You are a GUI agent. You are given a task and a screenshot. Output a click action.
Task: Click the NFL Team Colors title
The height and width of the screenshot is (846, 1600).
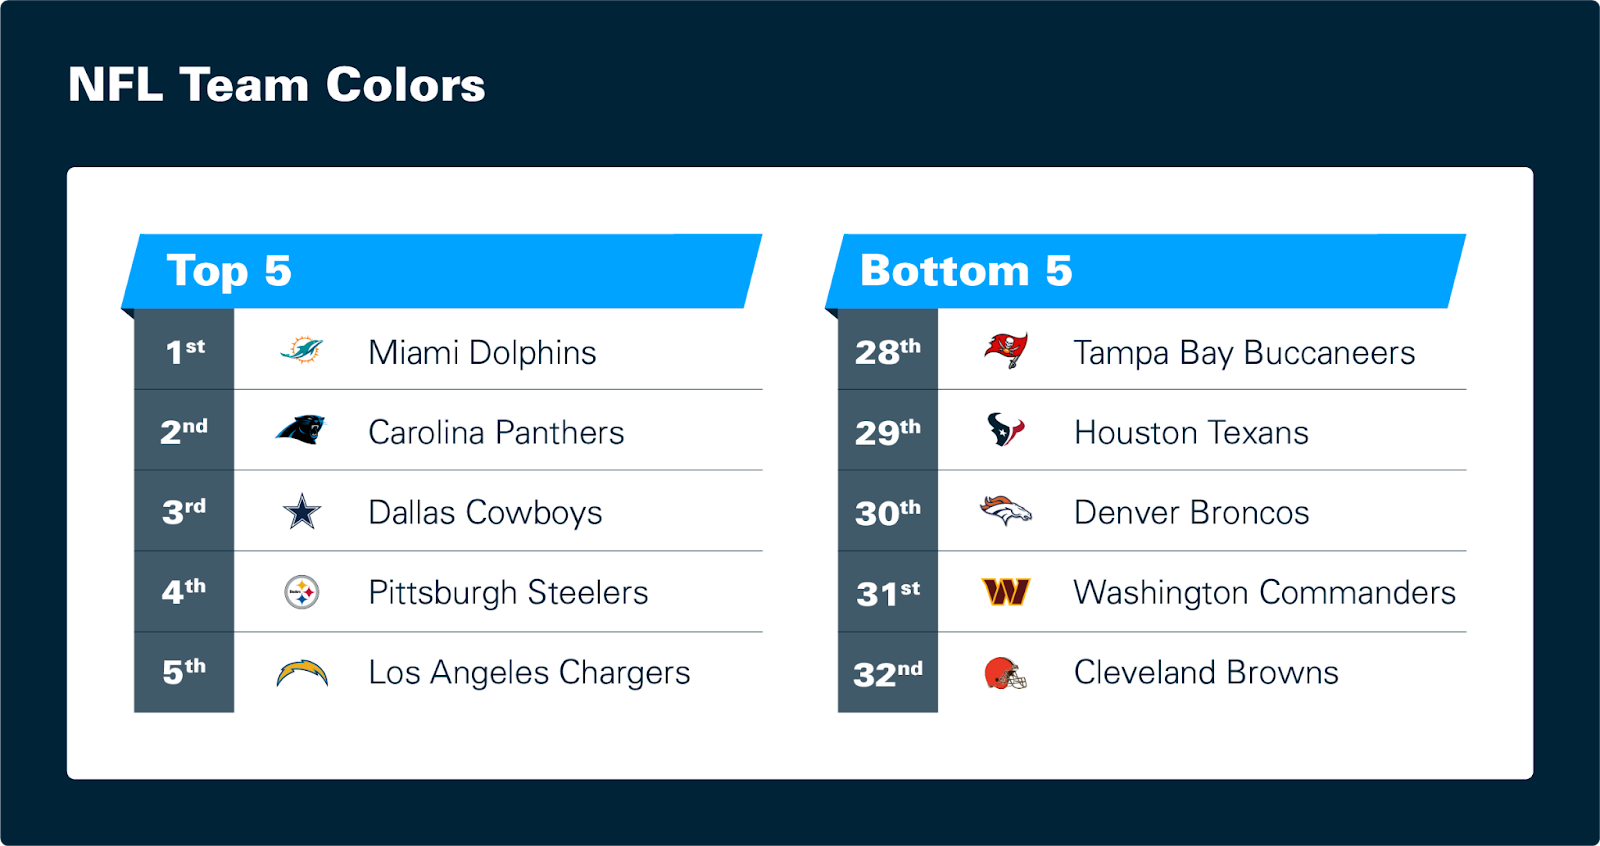click(277, 85)
